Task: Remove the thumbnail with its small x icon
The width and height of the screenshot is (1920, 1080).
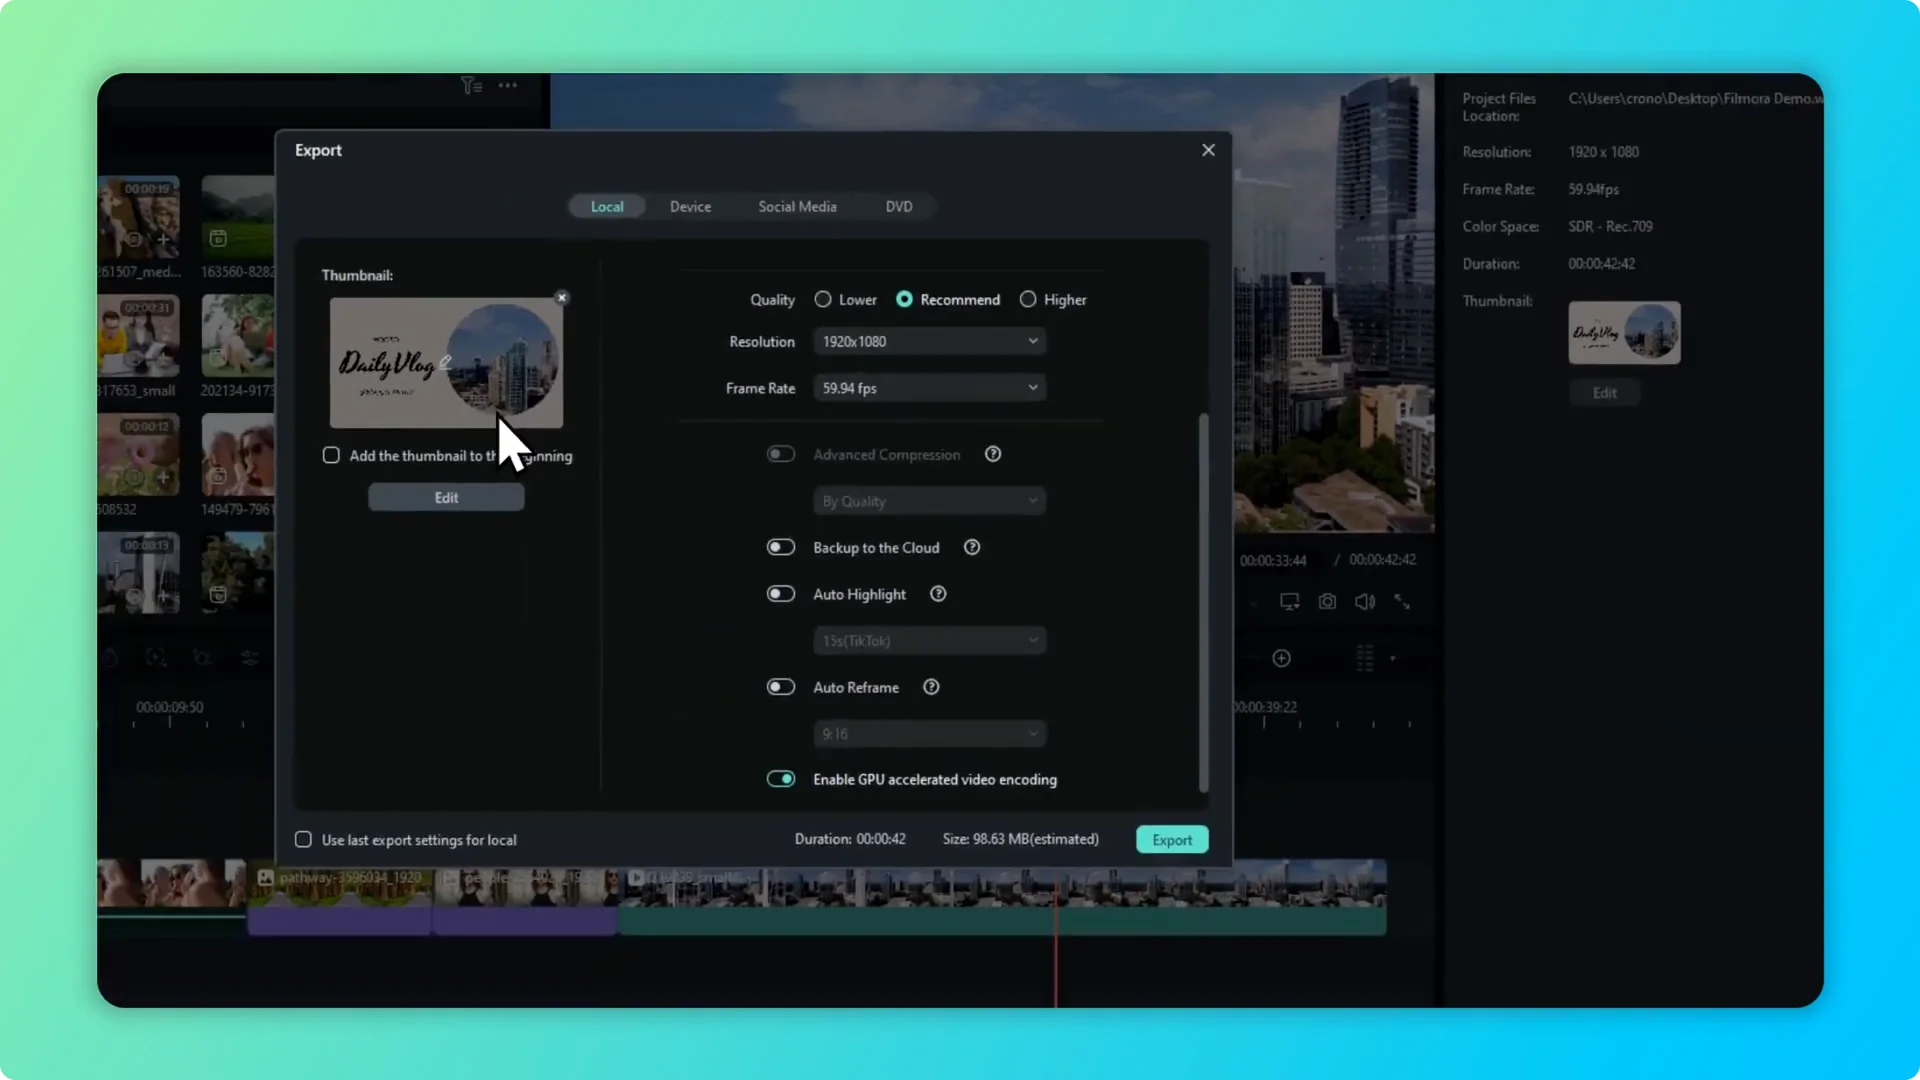Action: [x=562, y=297]
